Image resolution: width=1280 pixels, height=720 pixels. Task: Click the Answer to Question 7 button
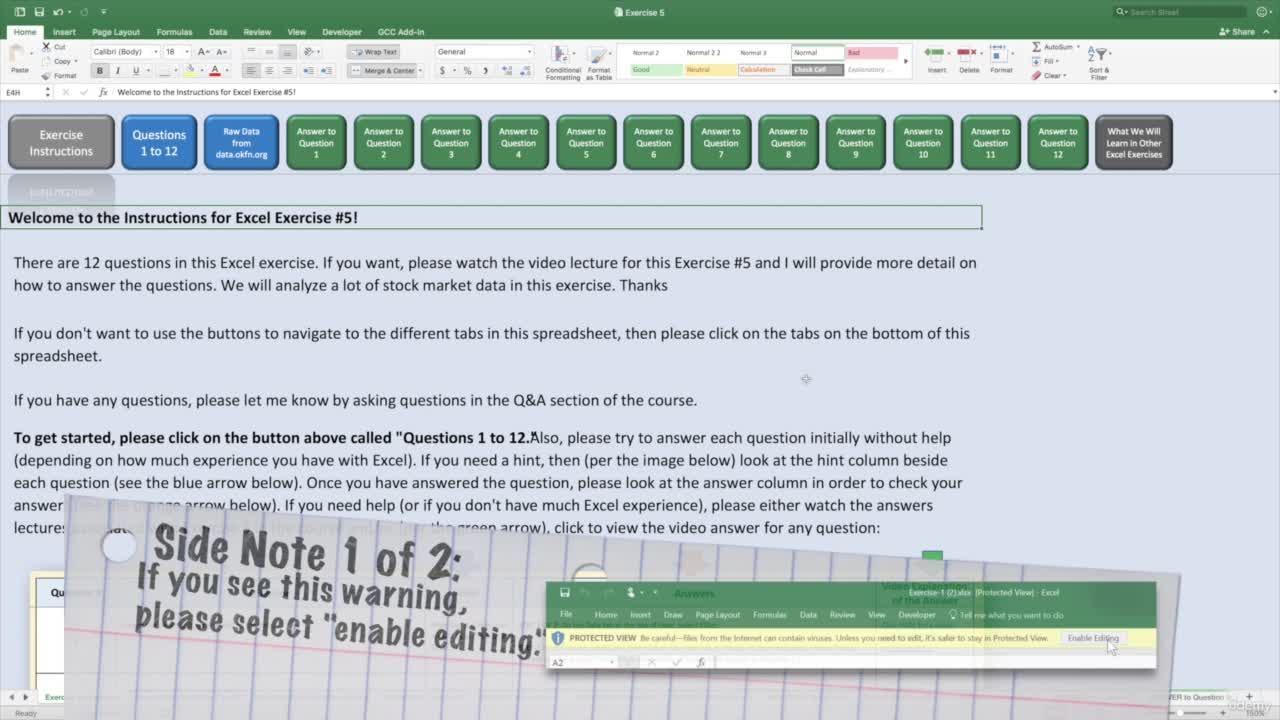point(721,142)
